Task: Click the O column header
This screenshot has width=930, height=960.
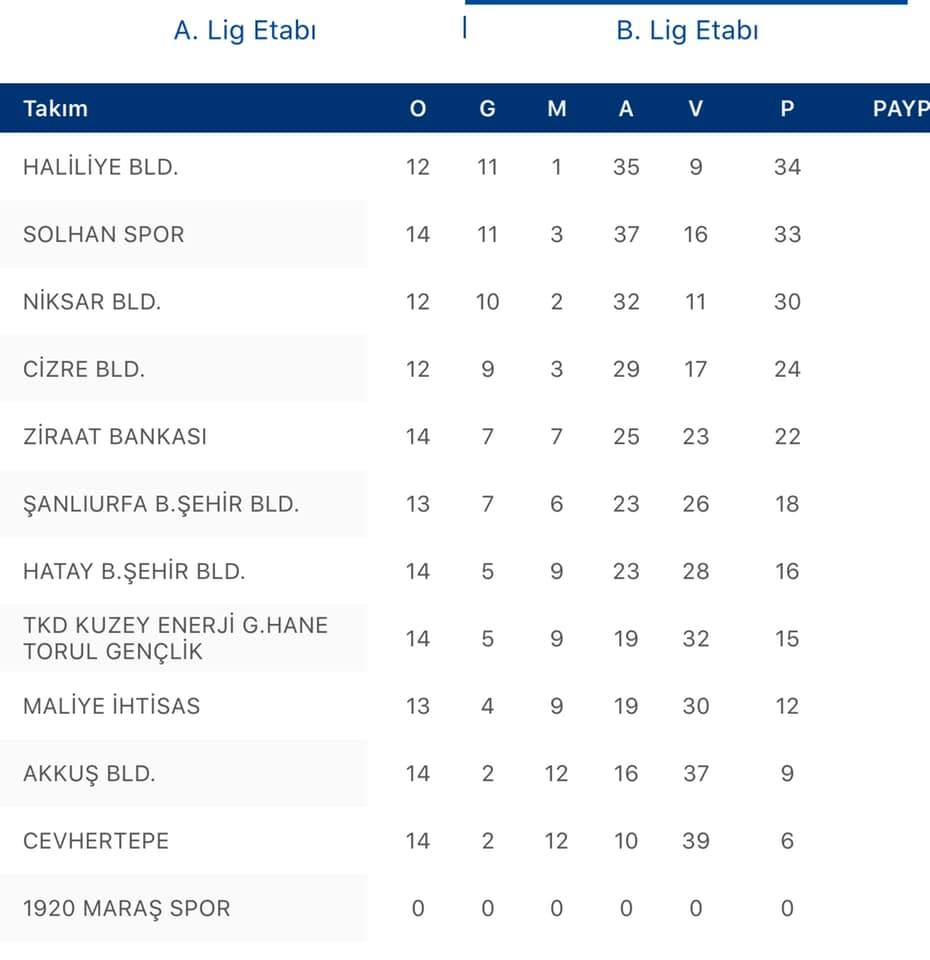Action: [x=418, y=108]
